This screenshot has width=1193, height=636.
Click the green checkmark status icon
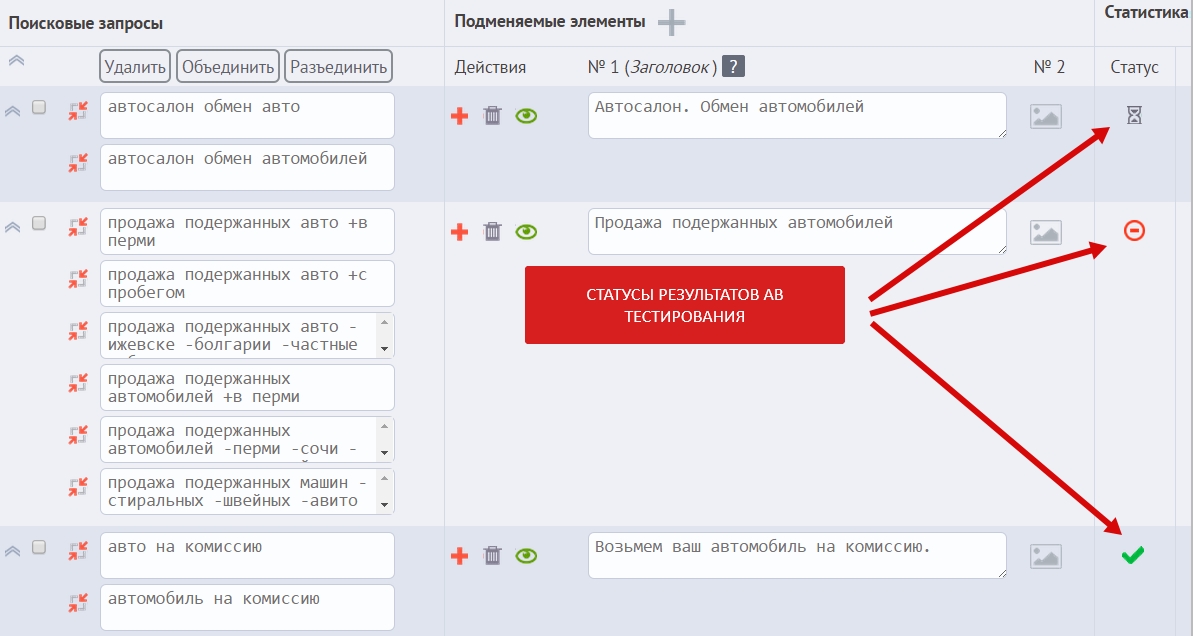[1133, 555]
